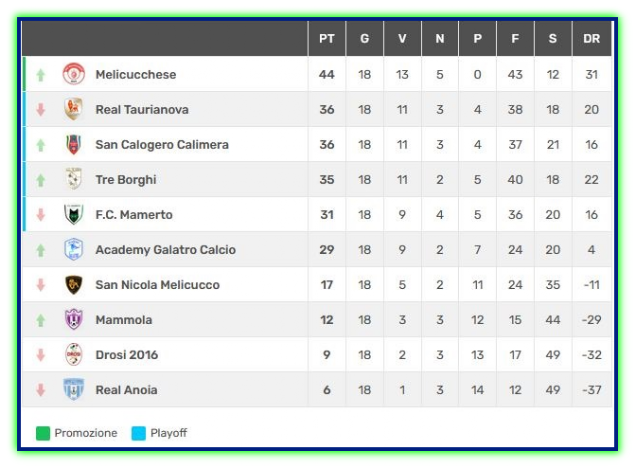The width and height of the screenshot is (635, 468).
Task: Click the Tre Borghi team badge
Action: (x=74, y=179)
